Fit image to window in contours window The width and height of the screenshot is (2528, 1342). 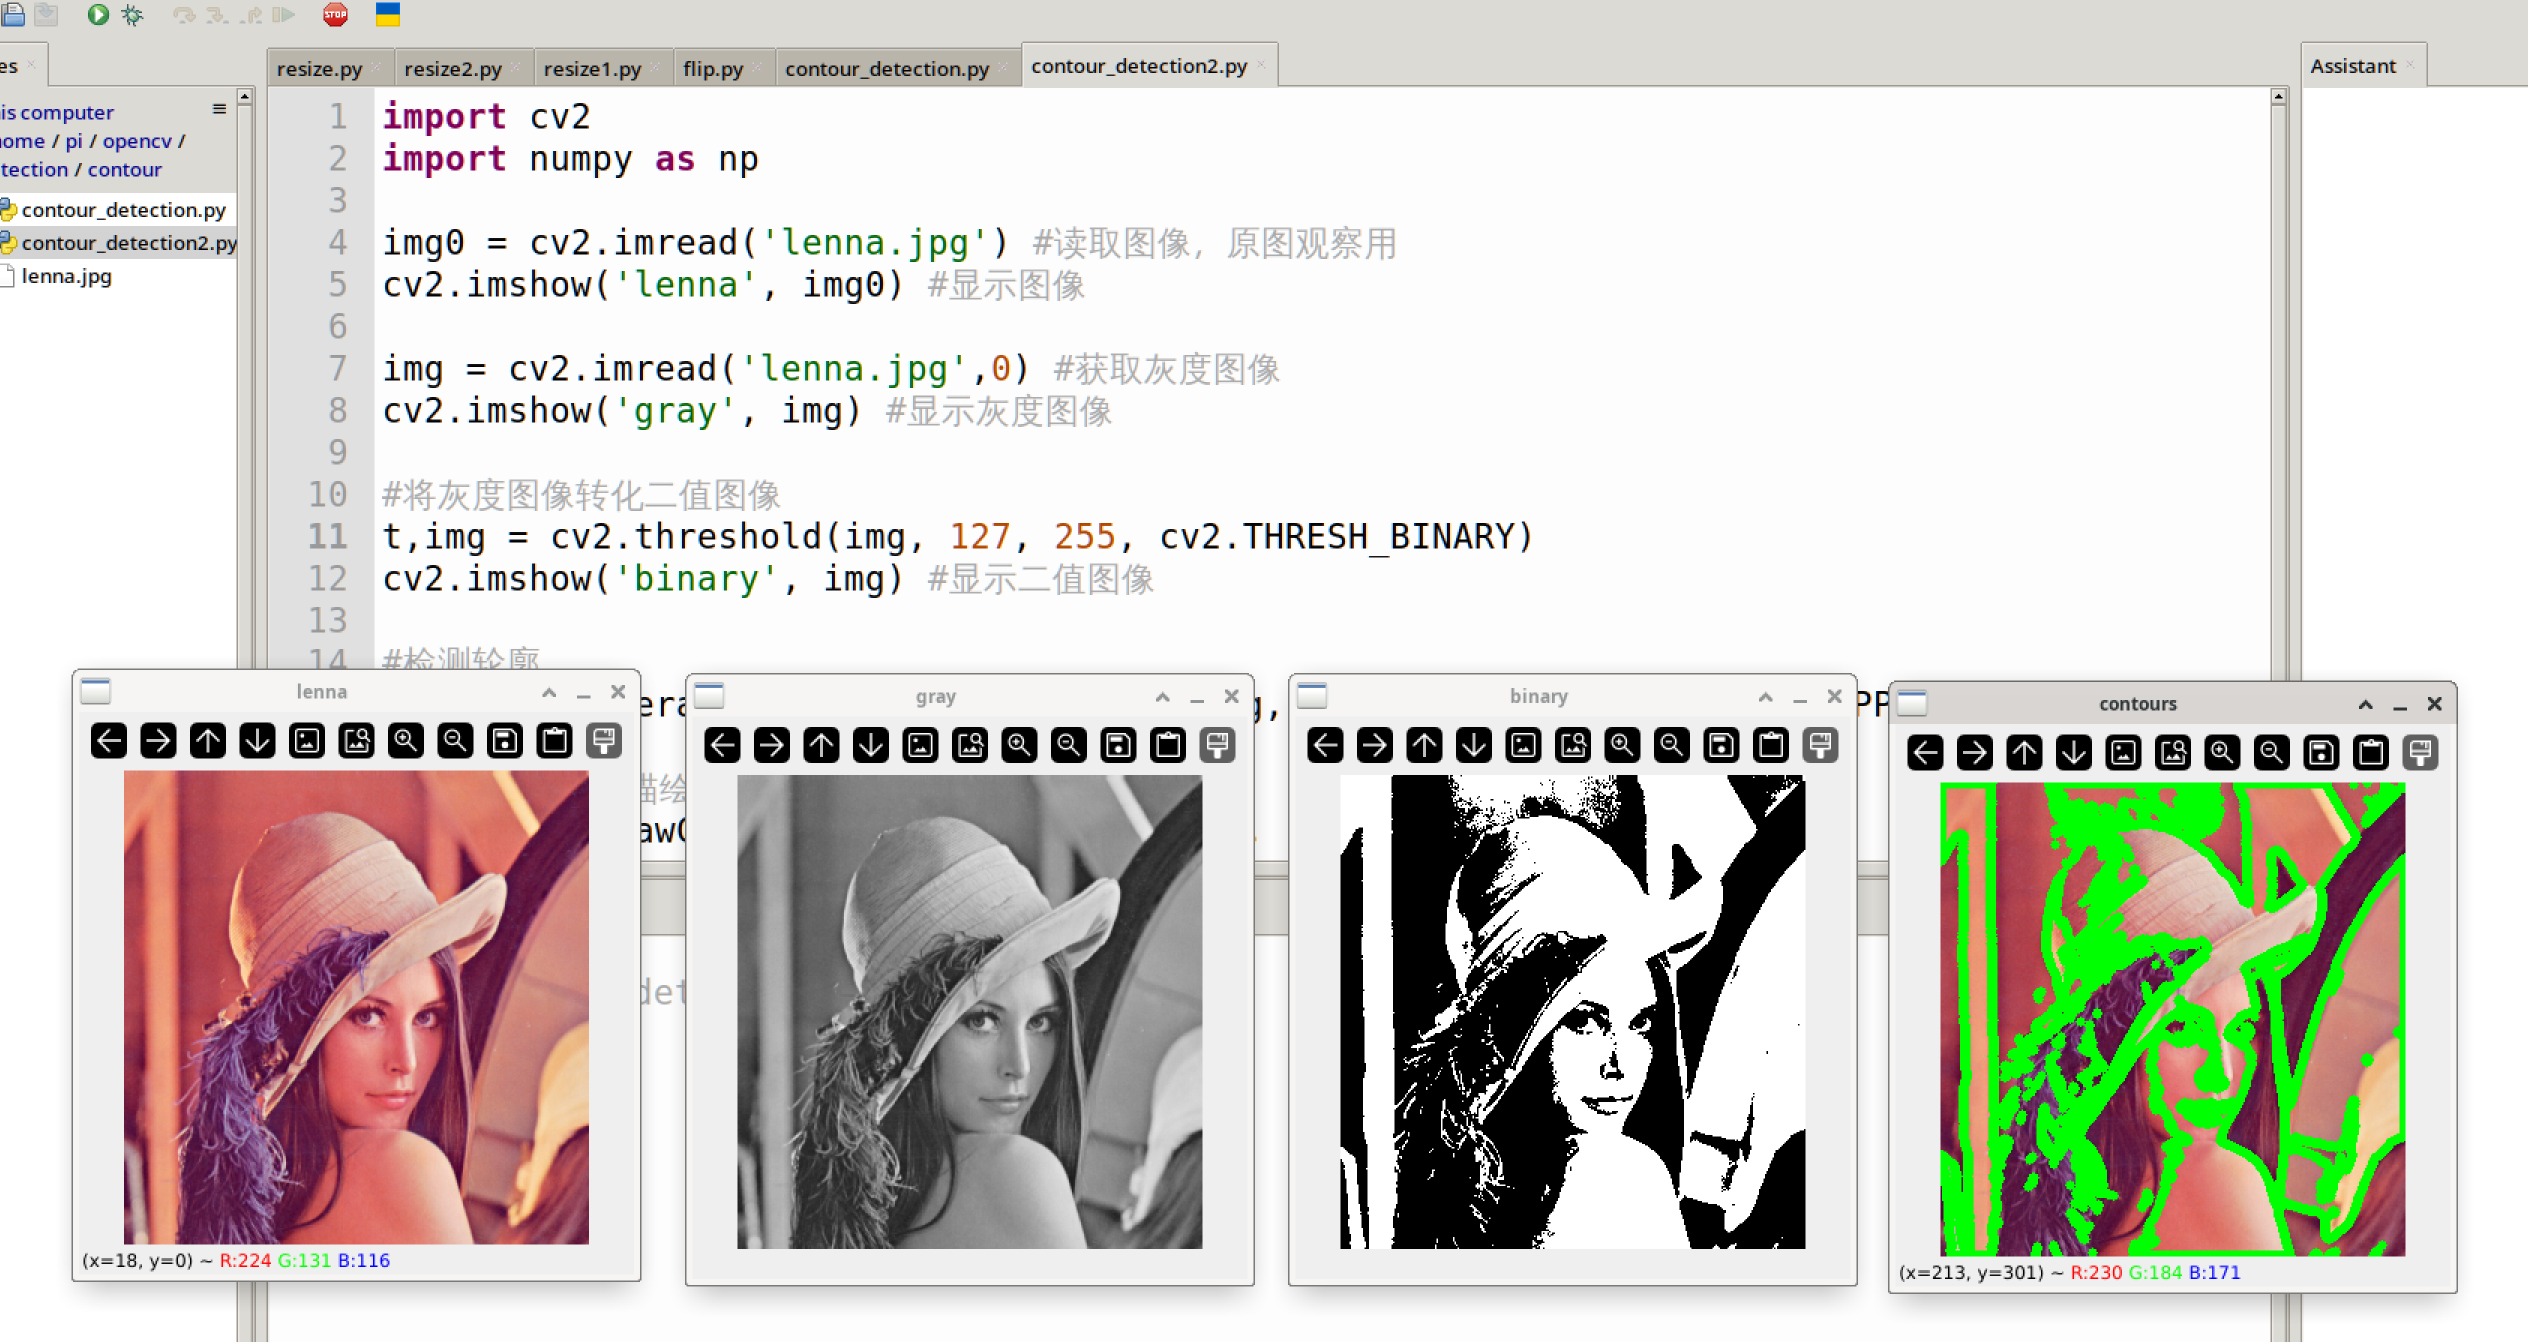click(x=2173, y=752)
